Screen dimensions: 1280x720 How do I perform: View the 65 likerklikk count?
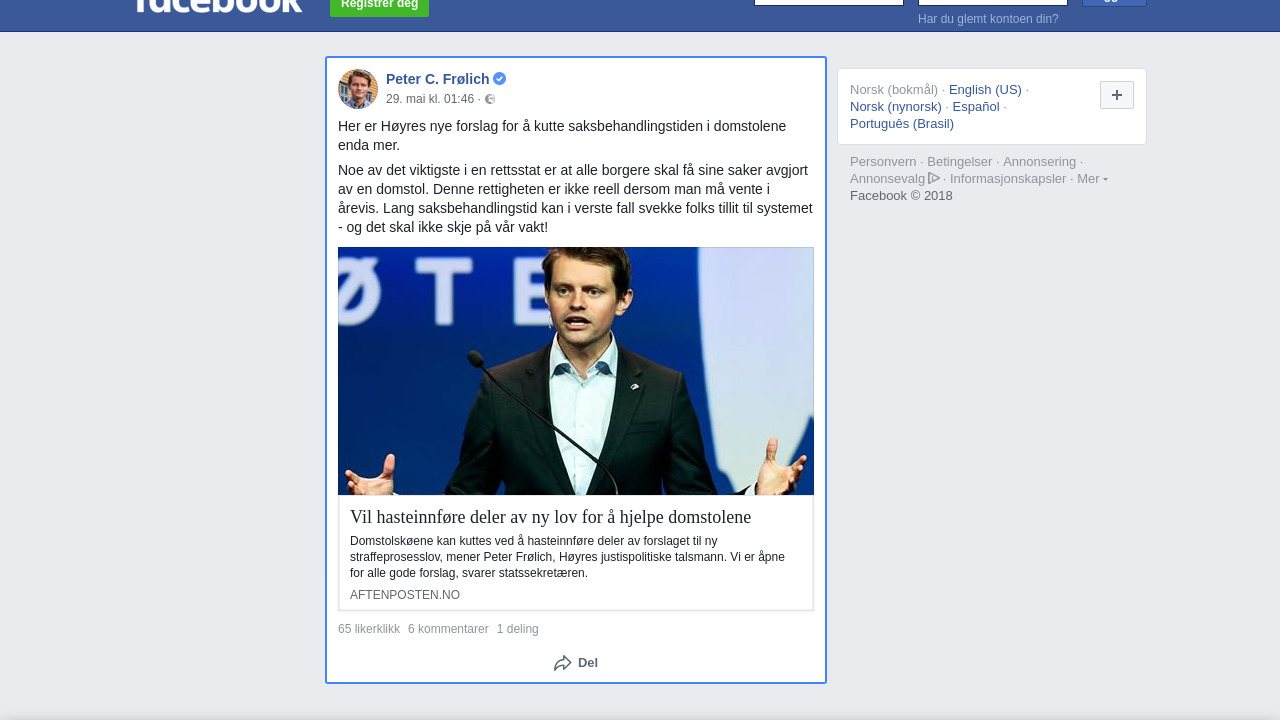point(369,629)
